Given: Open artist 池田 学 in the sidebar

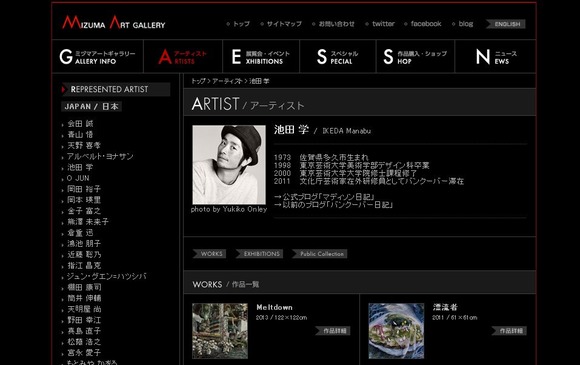Looking at the screenshot, I should tap(80, 168).
